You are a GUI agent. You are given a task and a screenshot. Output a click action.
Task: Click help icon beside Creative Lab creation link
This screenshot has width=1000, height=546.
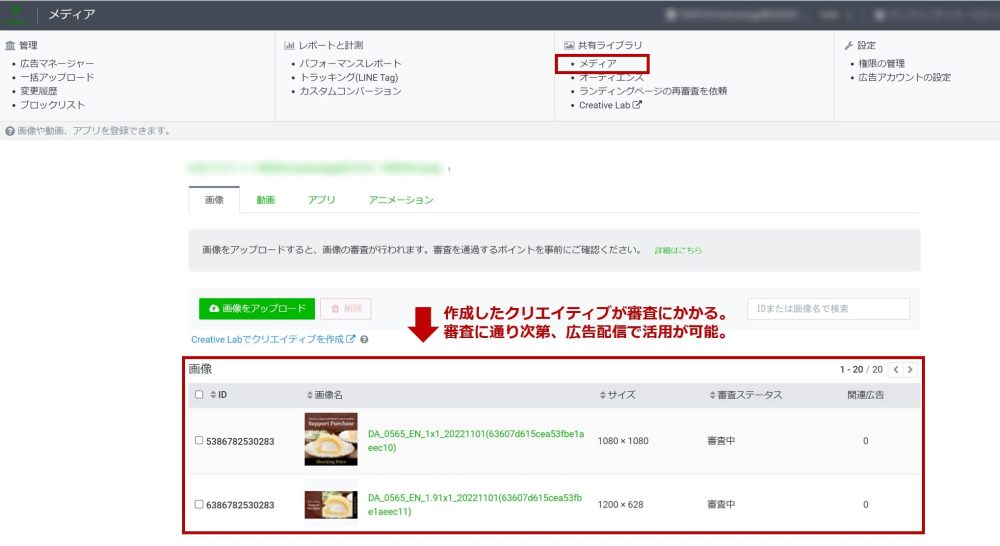[364, 339]
